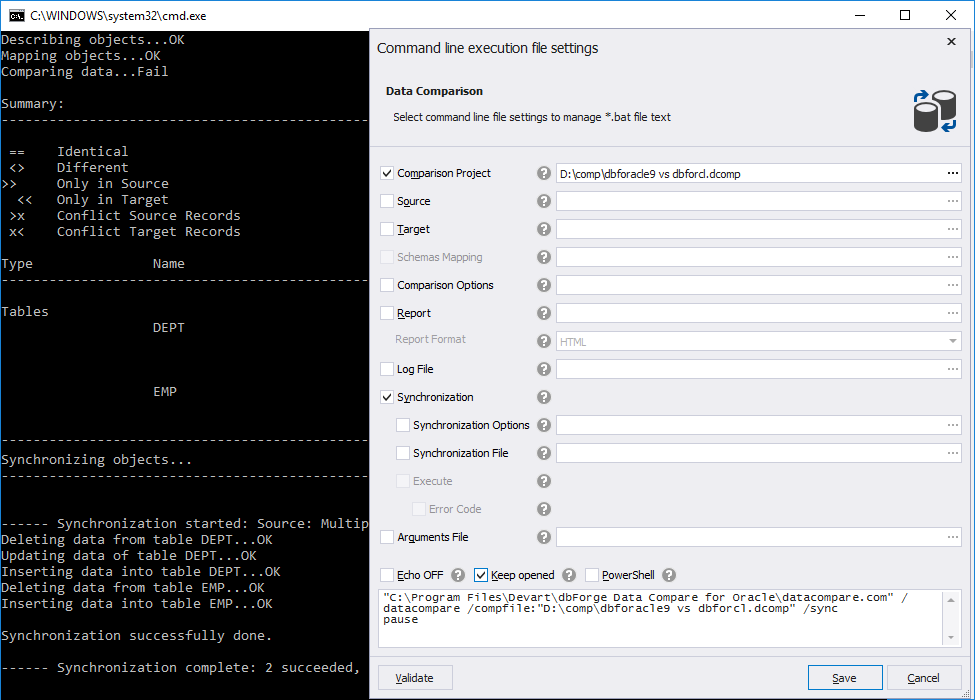Open help icon beside Synchronization File

[x=543, y=453]
